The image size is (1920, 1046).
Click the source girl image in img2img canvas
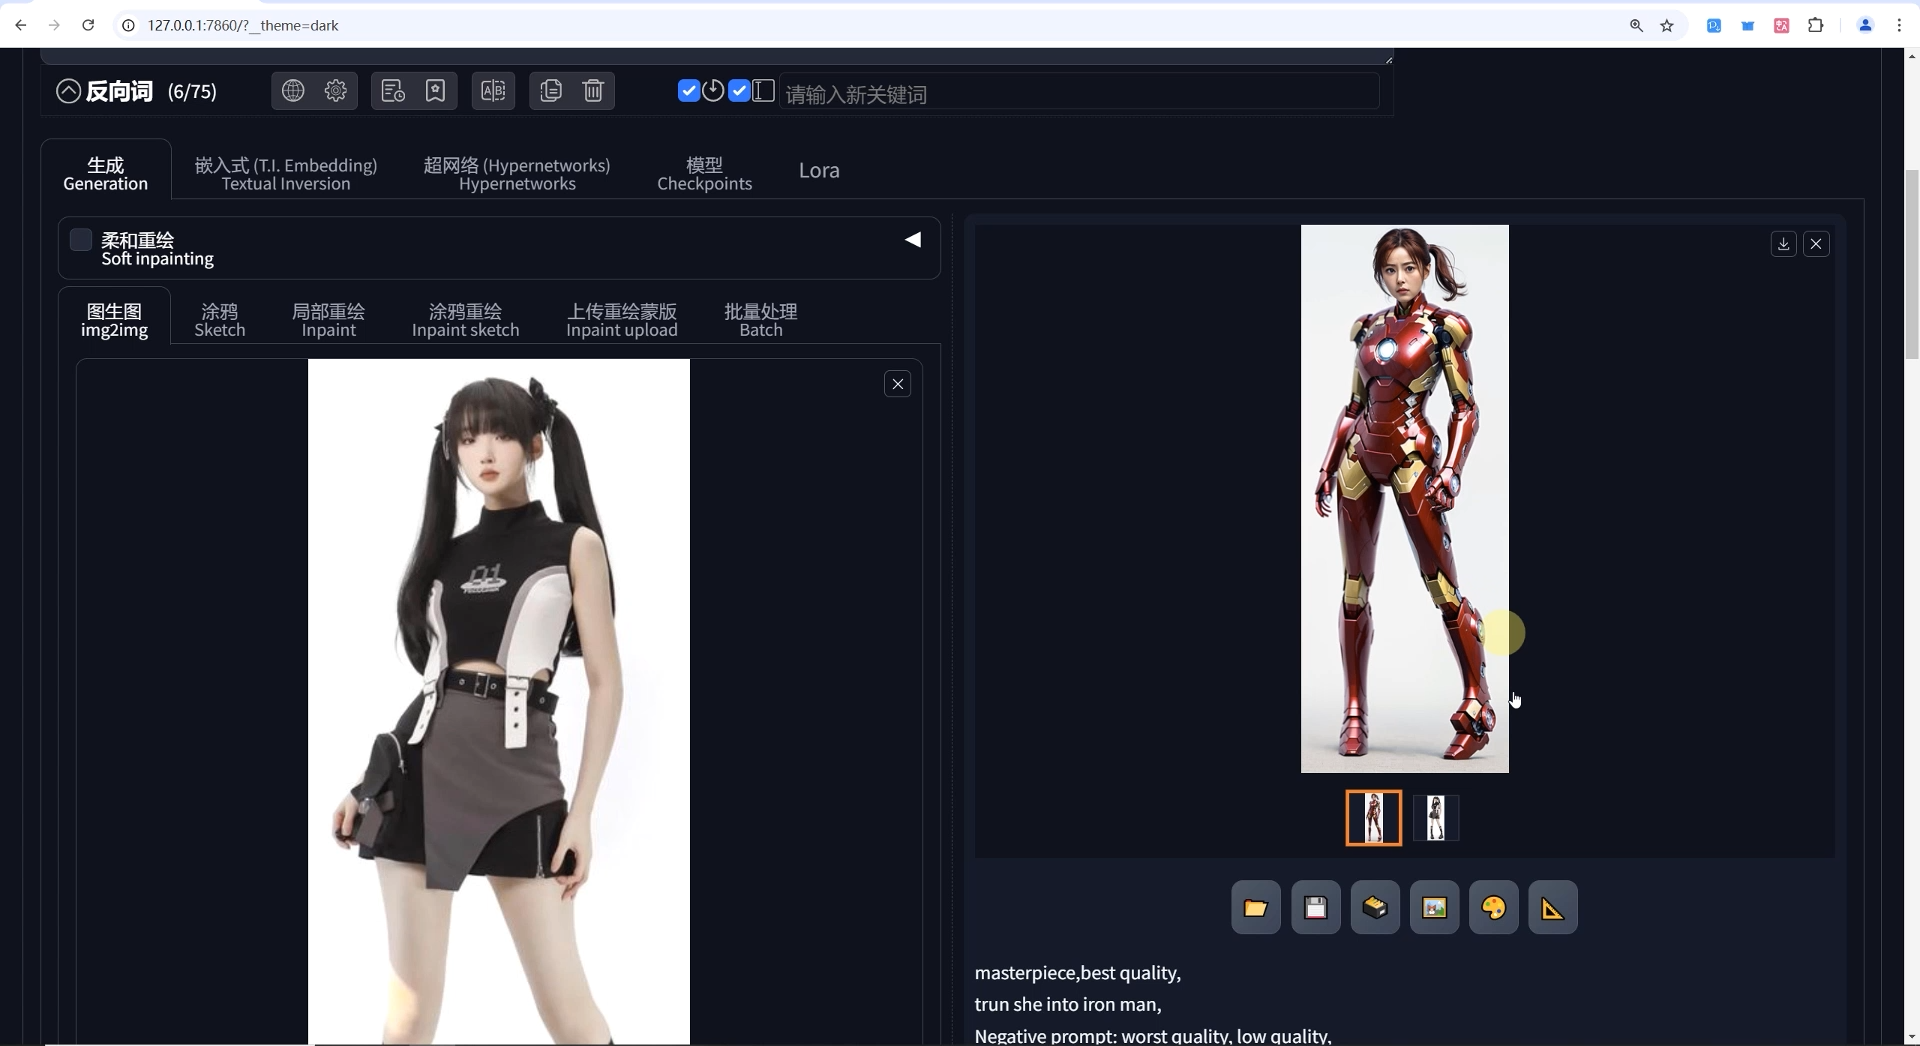499,700
